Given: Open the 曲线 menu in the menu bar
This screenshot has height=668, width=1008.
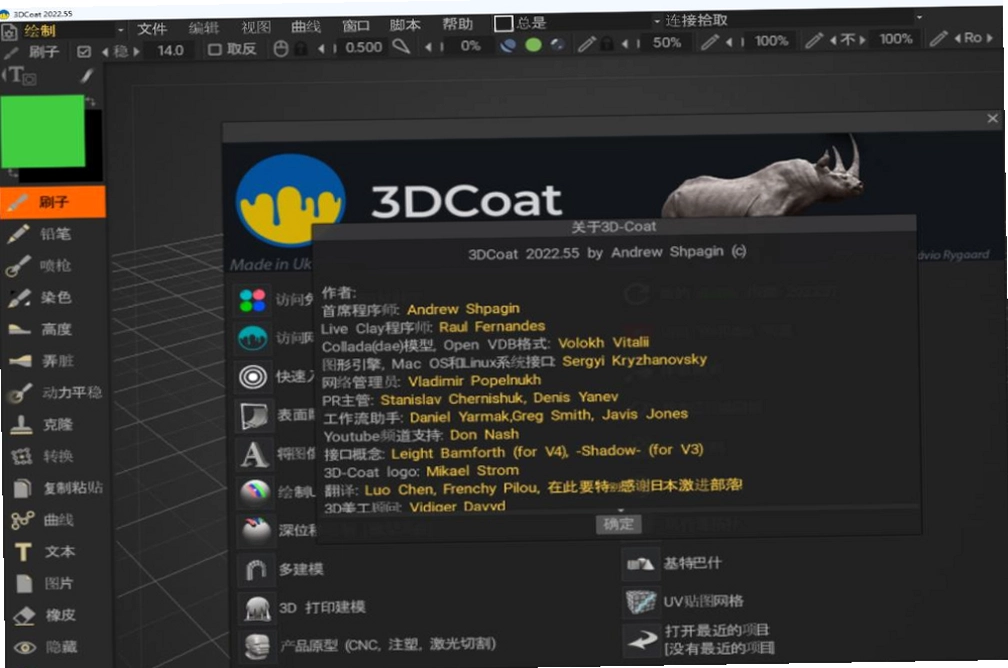Looking at the screenshot, I should coord(305,26).
